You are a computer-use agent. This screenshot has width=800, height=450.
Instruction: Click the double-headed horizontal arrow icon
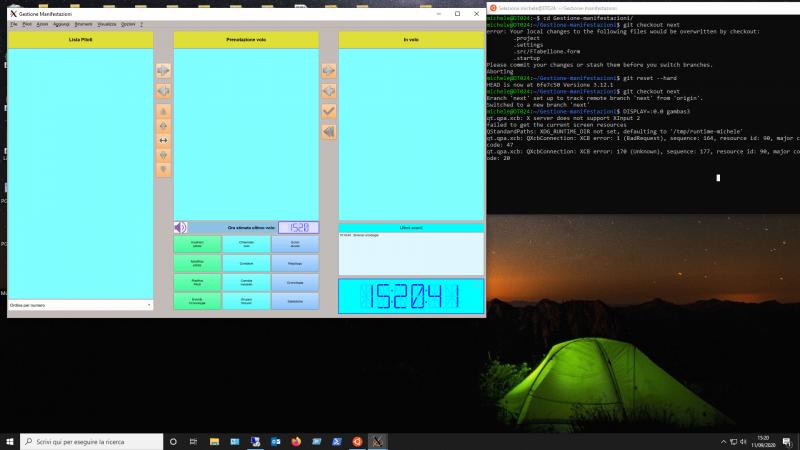(x=163, y=141)
